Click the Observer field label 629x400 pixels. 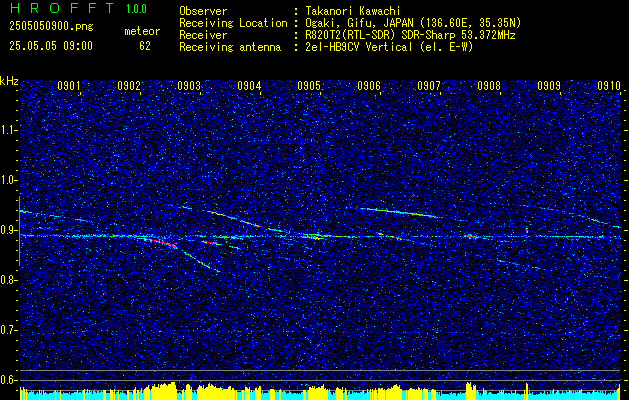tap(203, 11)
